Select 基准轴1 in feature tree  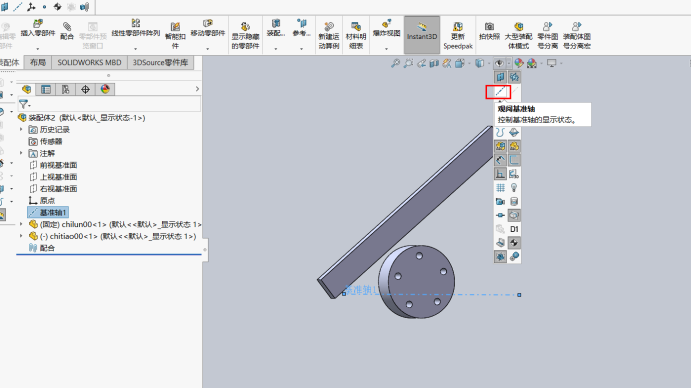(48, 212)
